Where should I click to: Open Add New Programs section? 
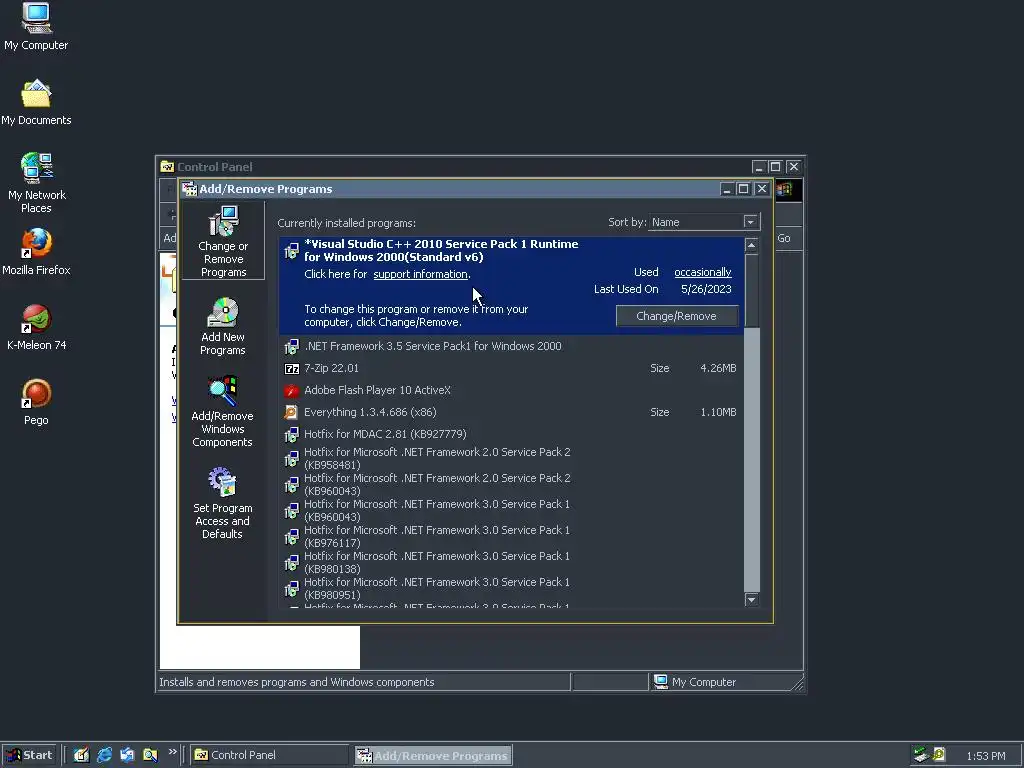point(223,327)
